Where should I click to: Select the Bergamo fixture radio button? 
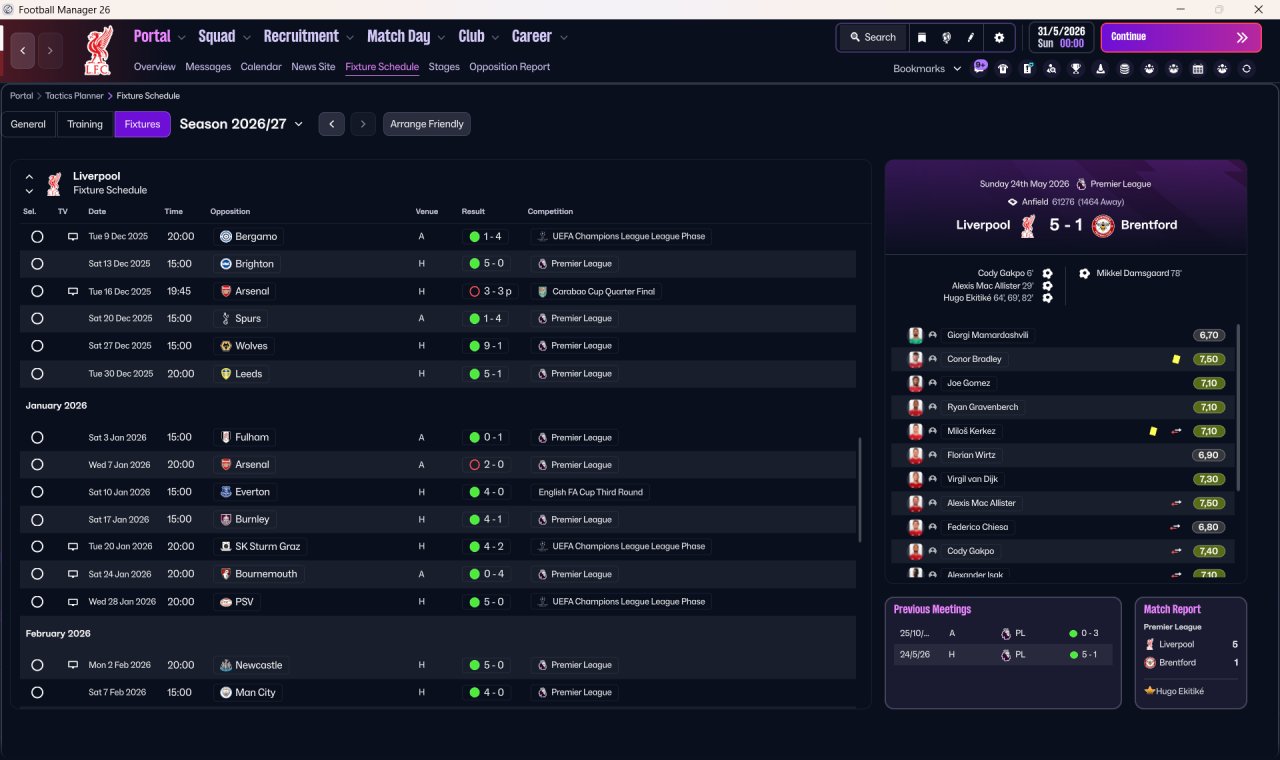(x=37, y=237)
